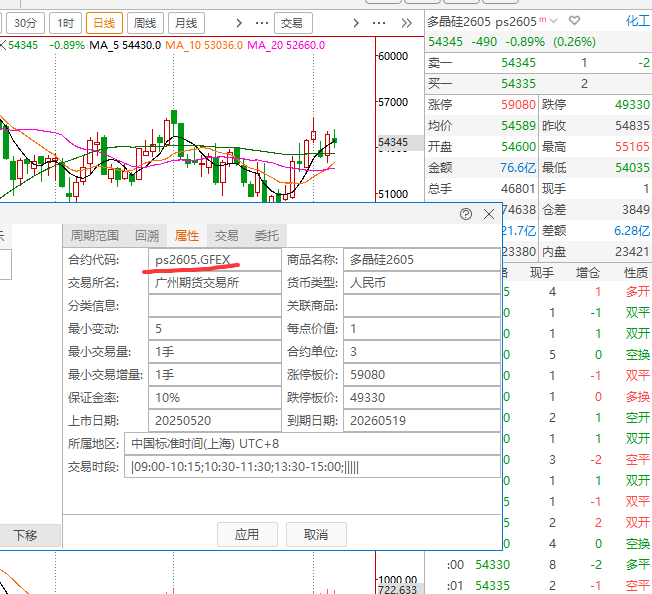Screen dimensions: 652x594
Task: Click the 合约代码 field showing ps2605.GFEX
Action: 213,260
